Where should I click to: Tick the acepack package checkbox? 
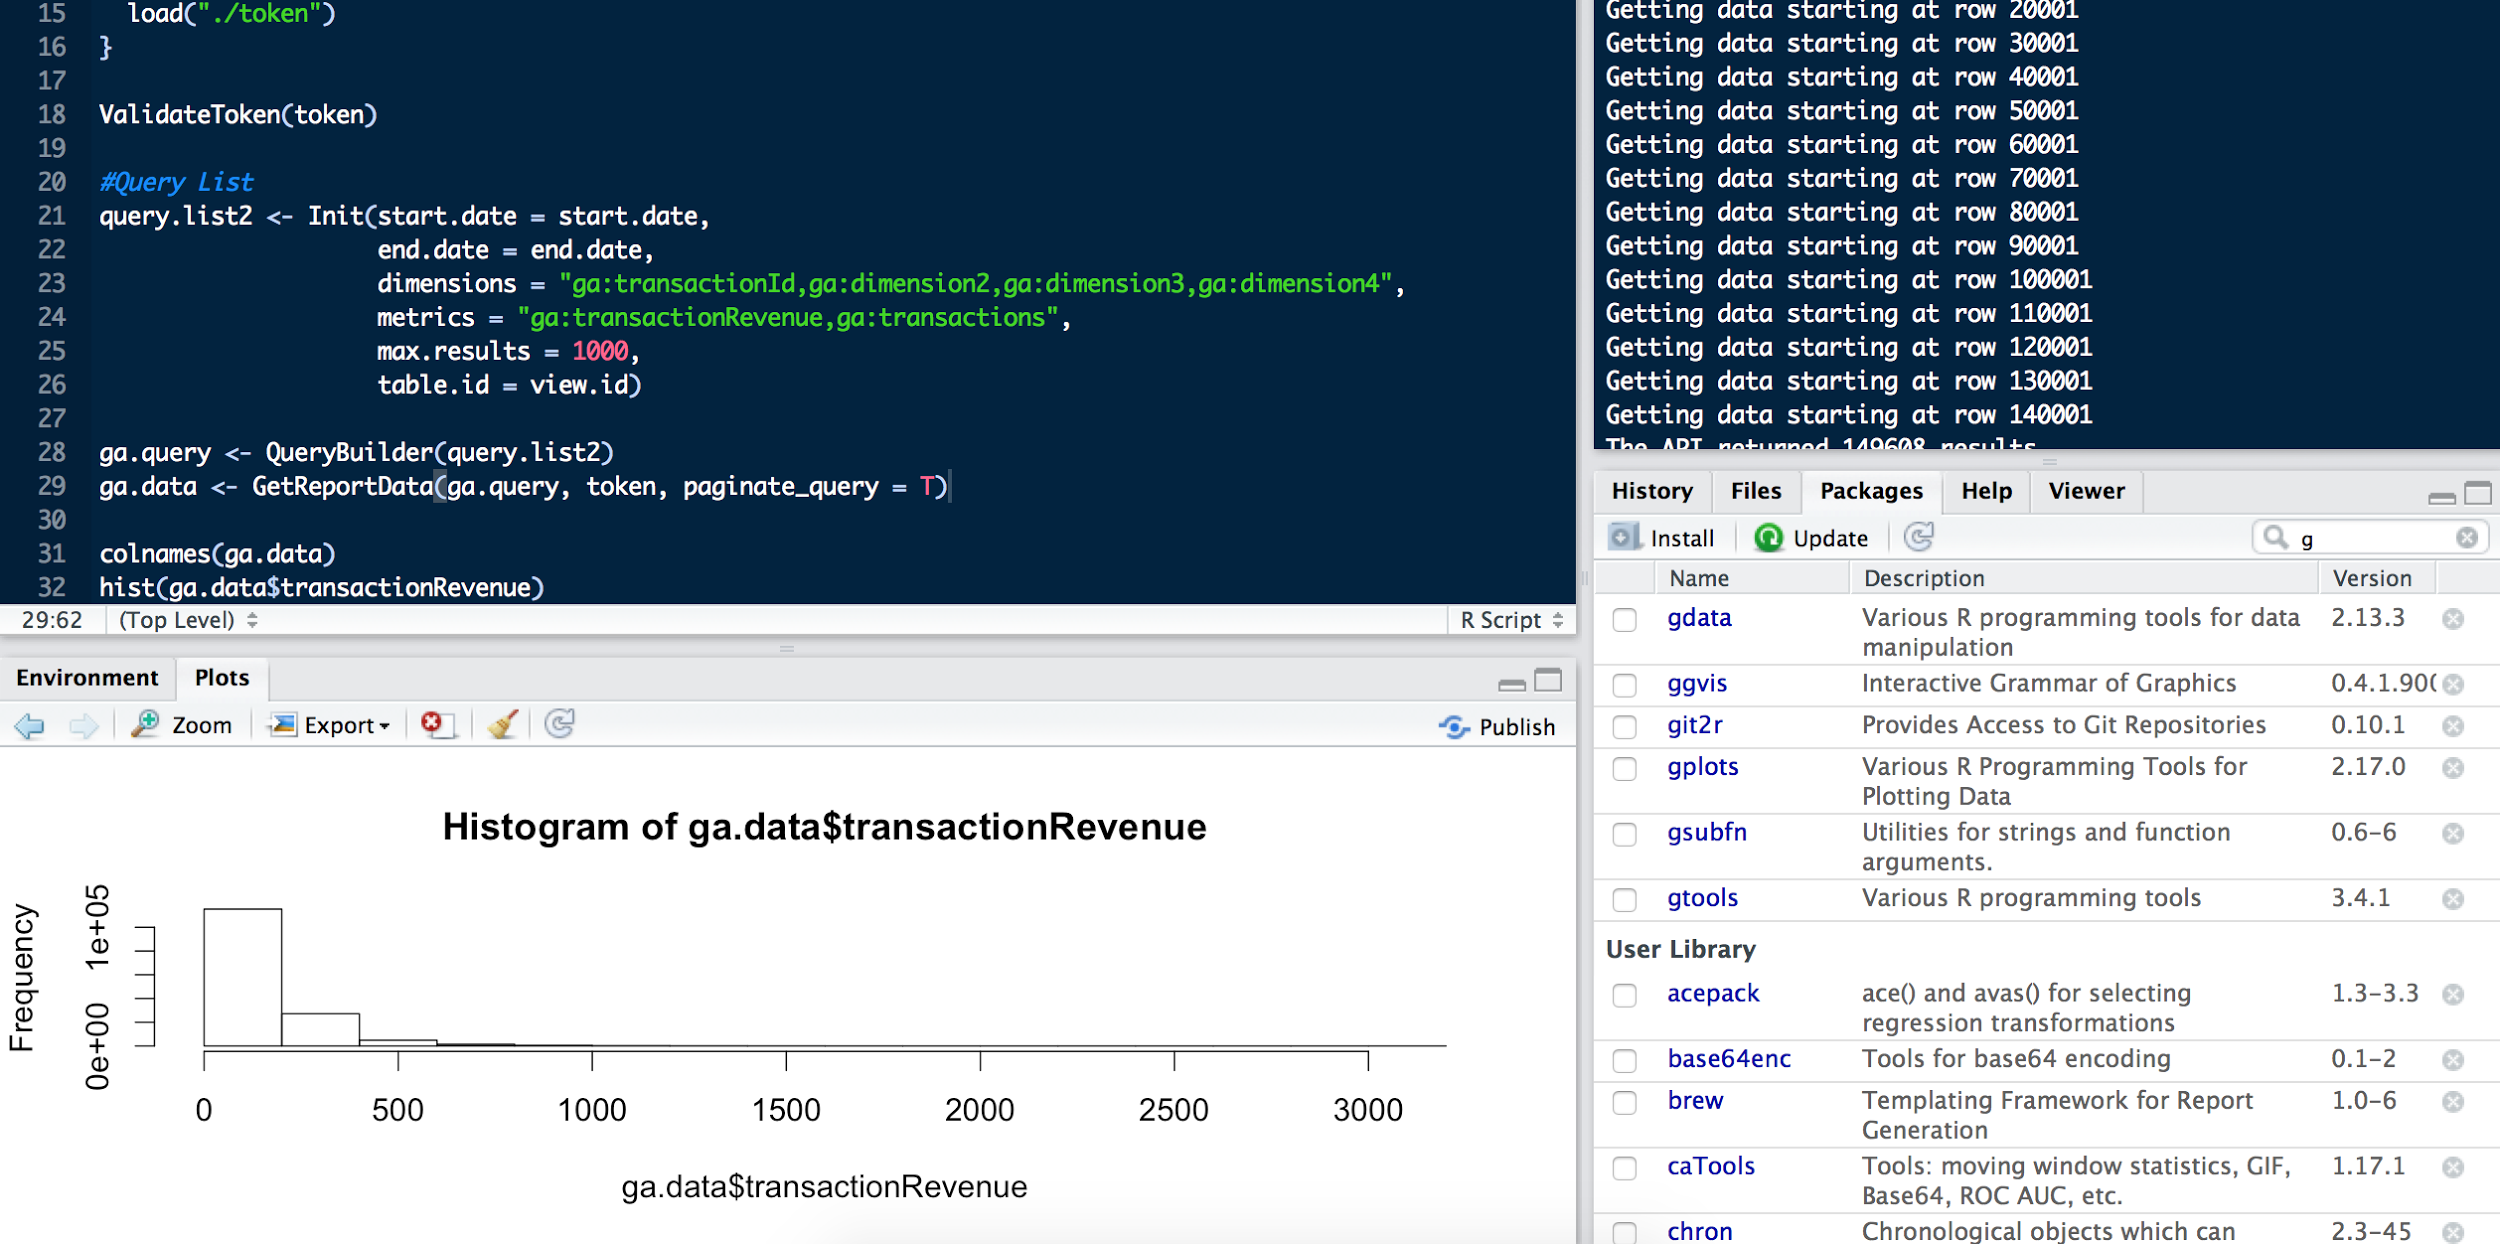coord(1624,996)
